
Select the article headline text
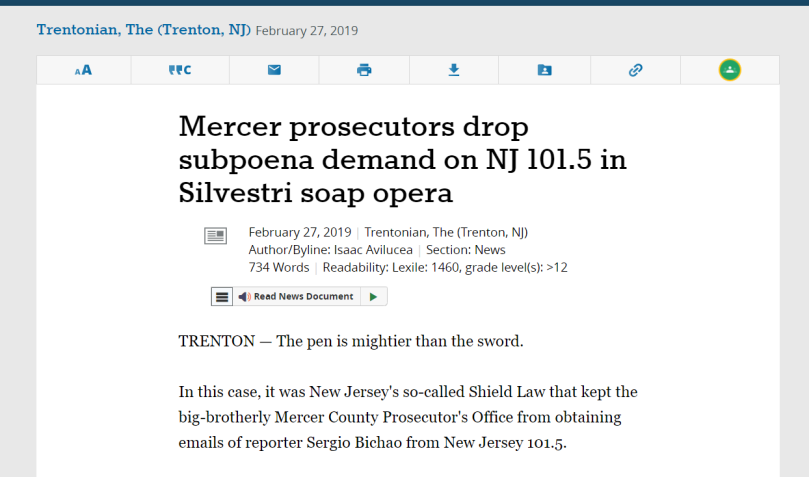402,159
